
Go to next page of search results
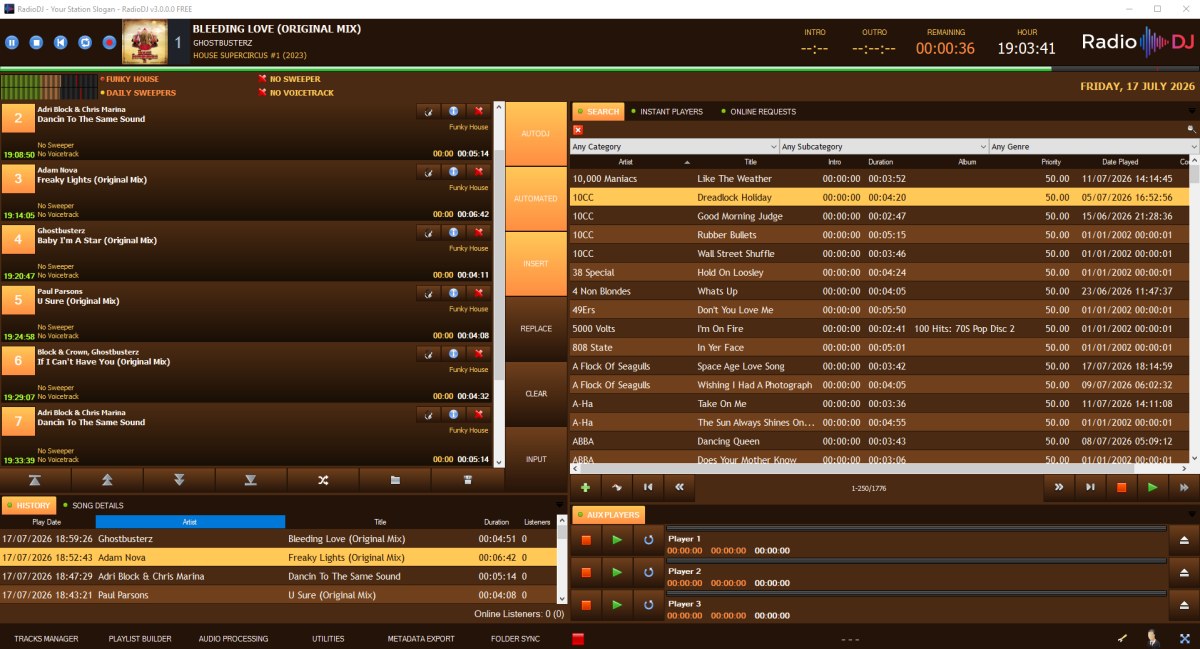[1058, 487]
